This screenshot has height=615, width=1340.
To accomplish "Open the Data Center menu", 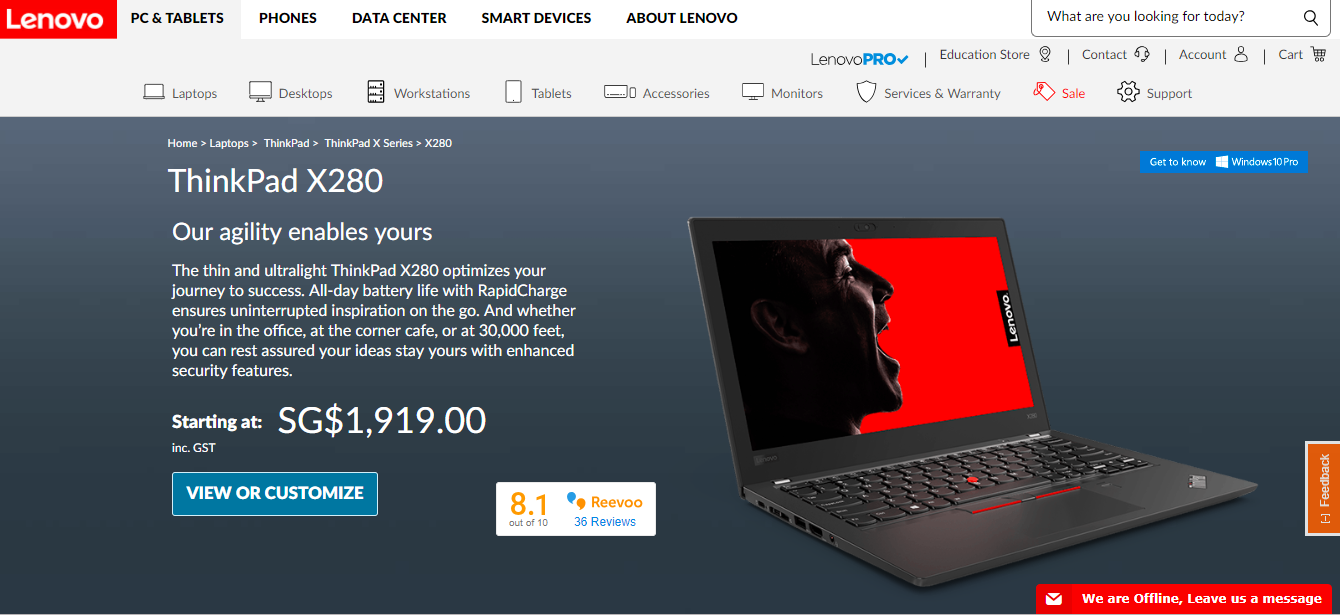I will [399, 18].
